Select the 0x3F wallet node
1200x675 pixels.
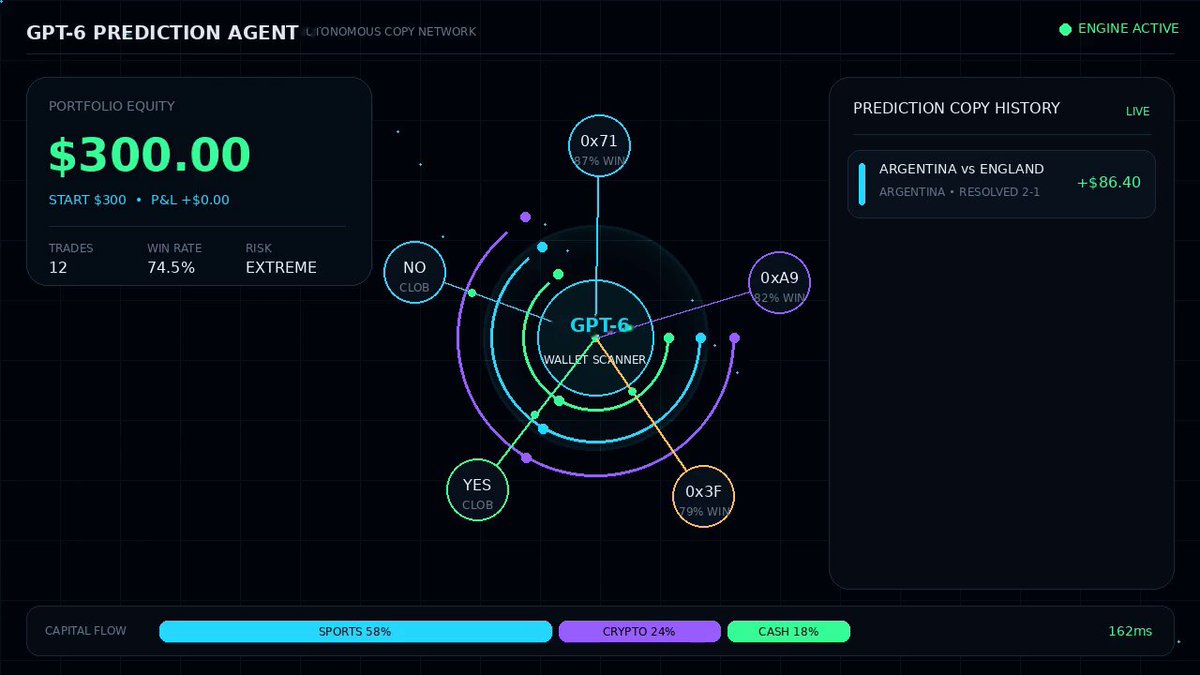704,496
